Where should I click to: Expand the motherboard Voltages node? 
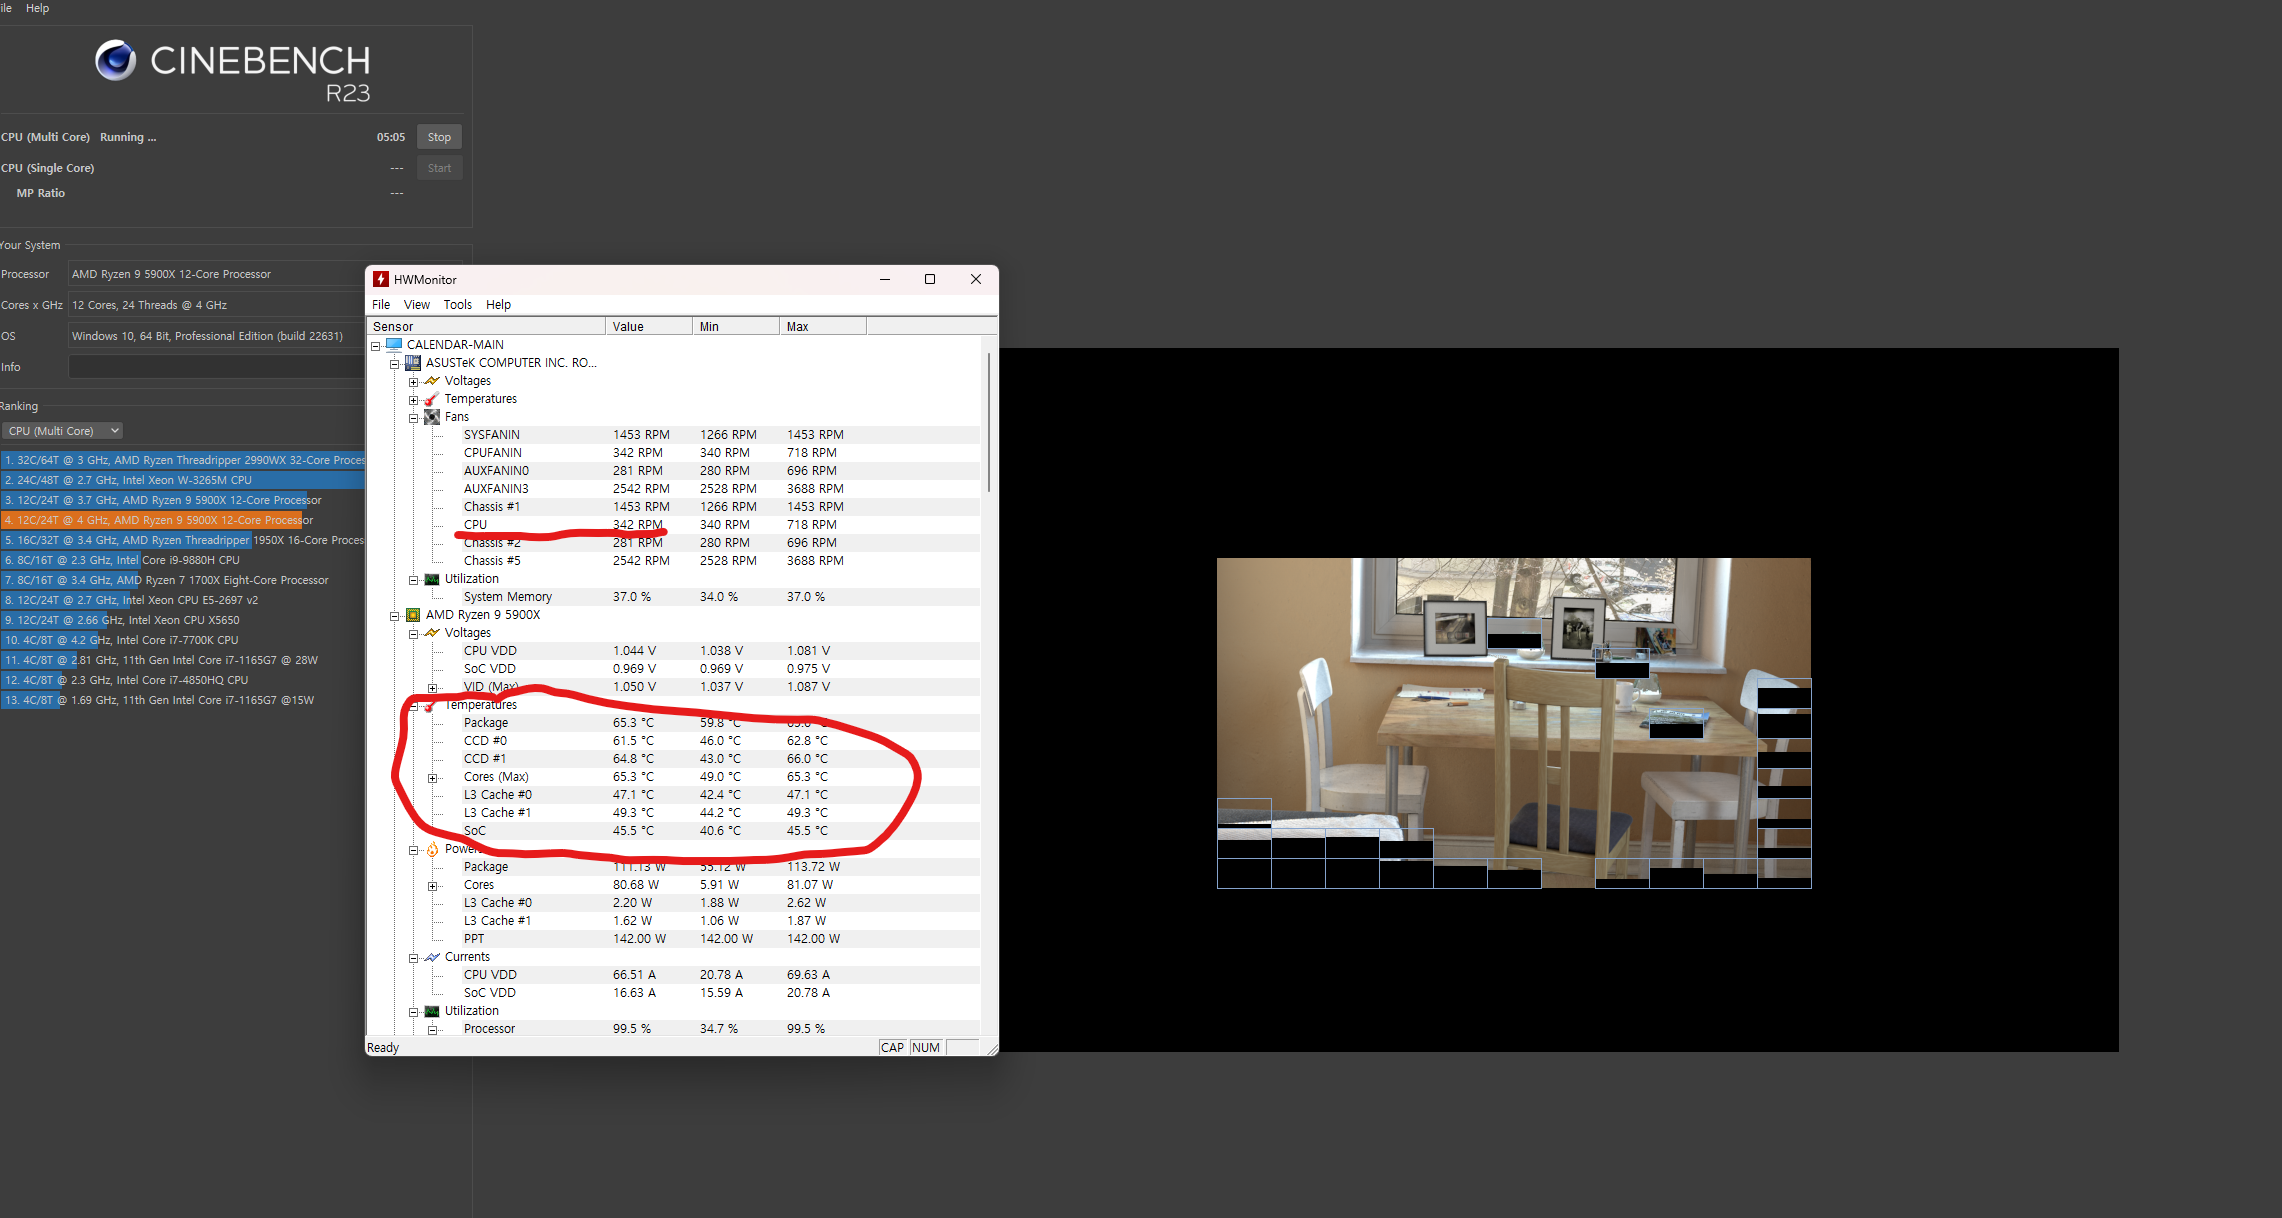[x=413, y=382]
